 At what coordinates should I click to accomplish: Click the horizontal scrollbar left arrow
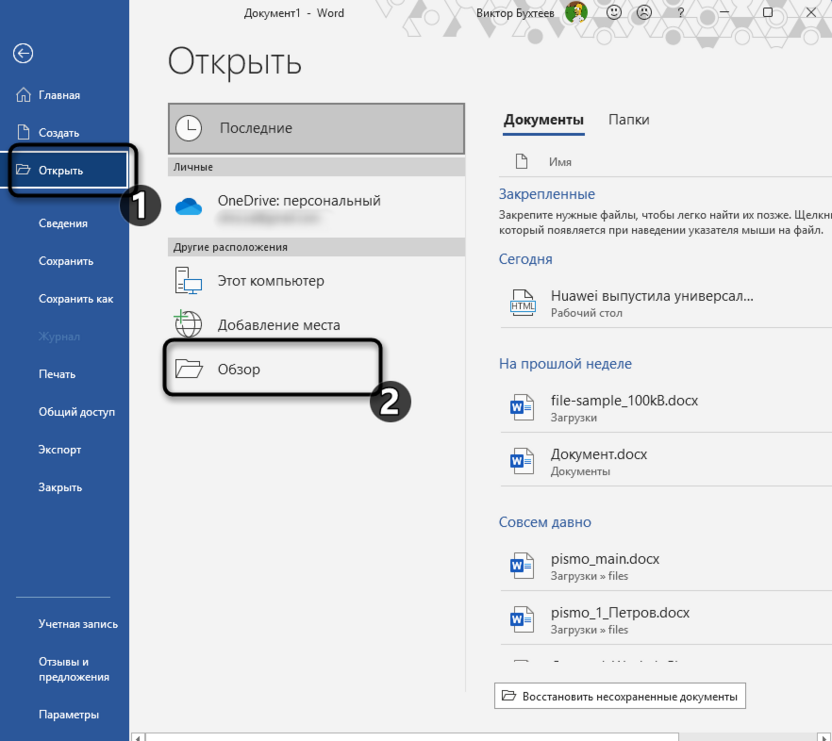pos(138,737)
